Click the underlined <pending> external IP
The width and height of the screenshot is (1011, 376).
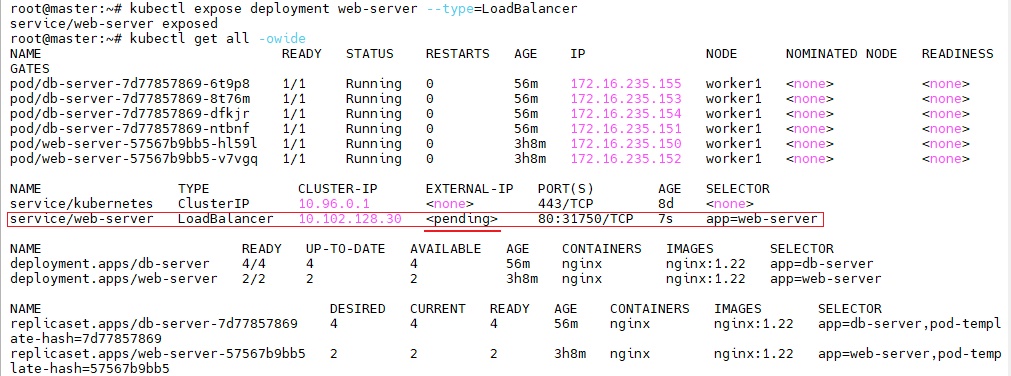tap(462, 219)
